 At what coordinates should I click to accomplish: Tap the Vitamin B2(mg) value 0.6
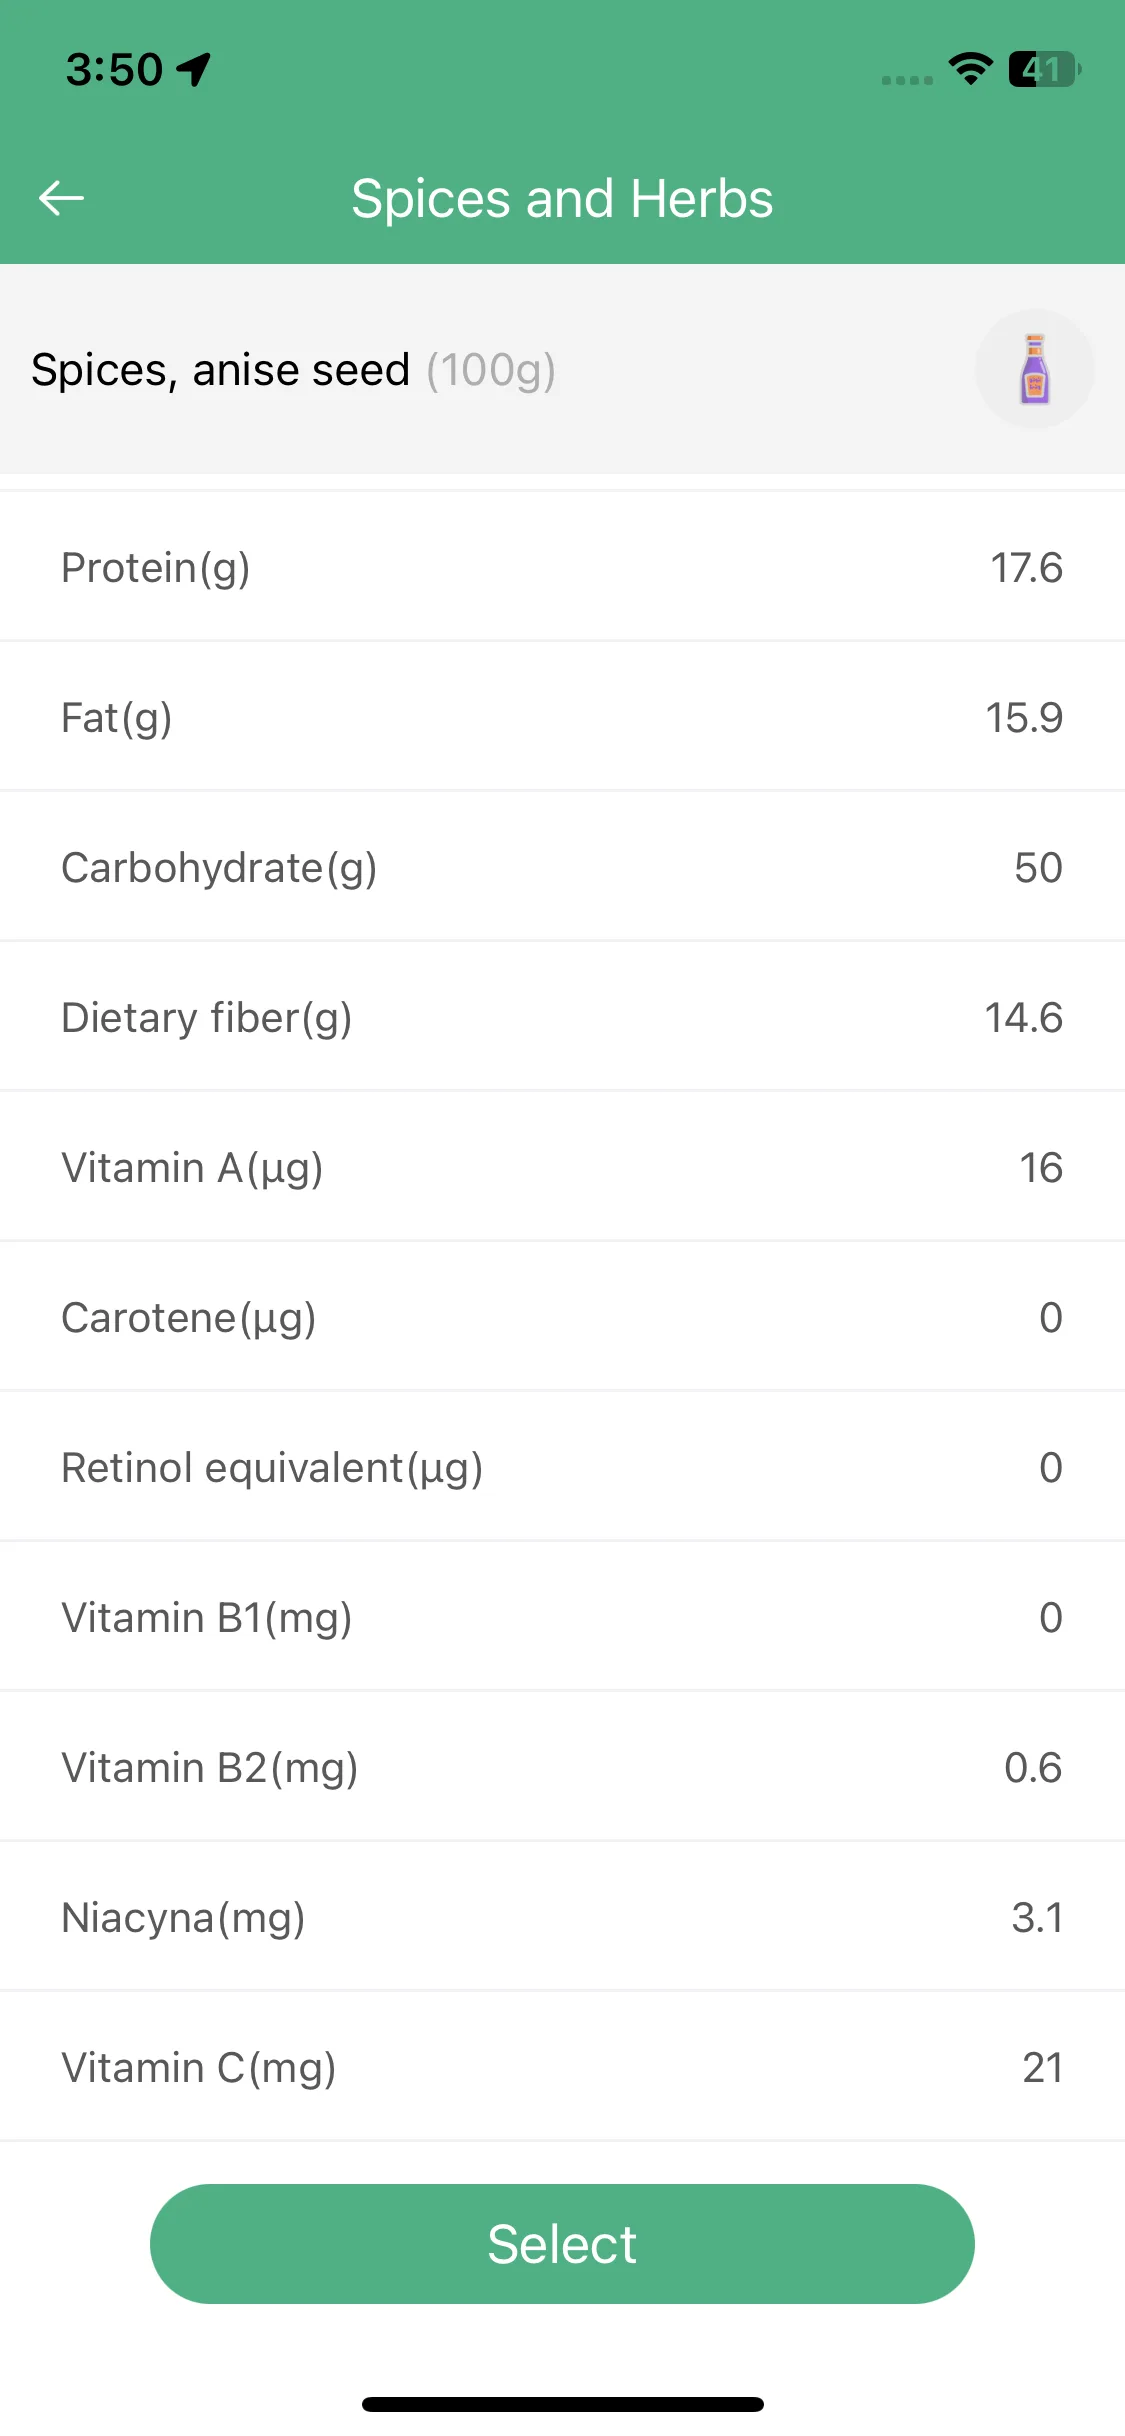tap(1033, 1767)
